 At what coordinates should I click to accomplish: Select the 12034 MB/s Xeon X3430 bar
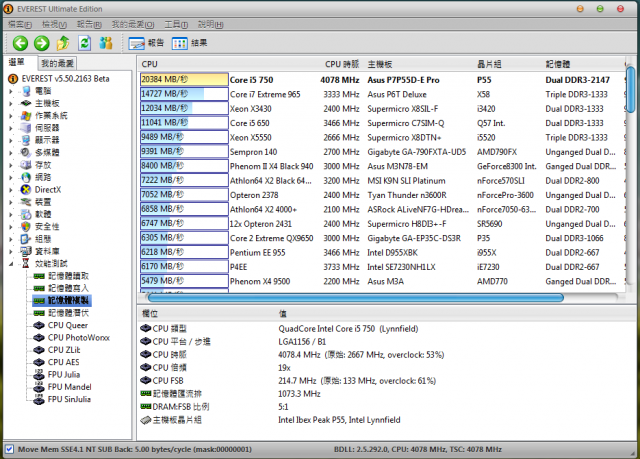(x=184, y=109)
